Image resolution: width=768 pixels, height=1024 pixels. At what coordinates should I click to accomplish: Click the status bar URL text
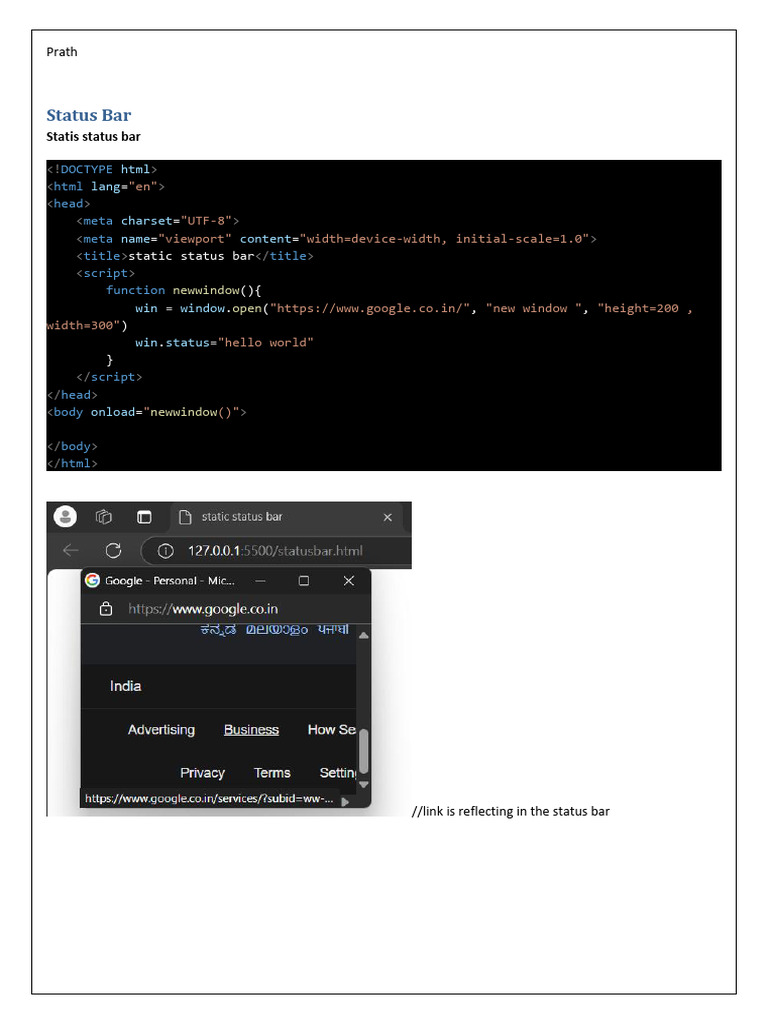[x=209, y=799]
